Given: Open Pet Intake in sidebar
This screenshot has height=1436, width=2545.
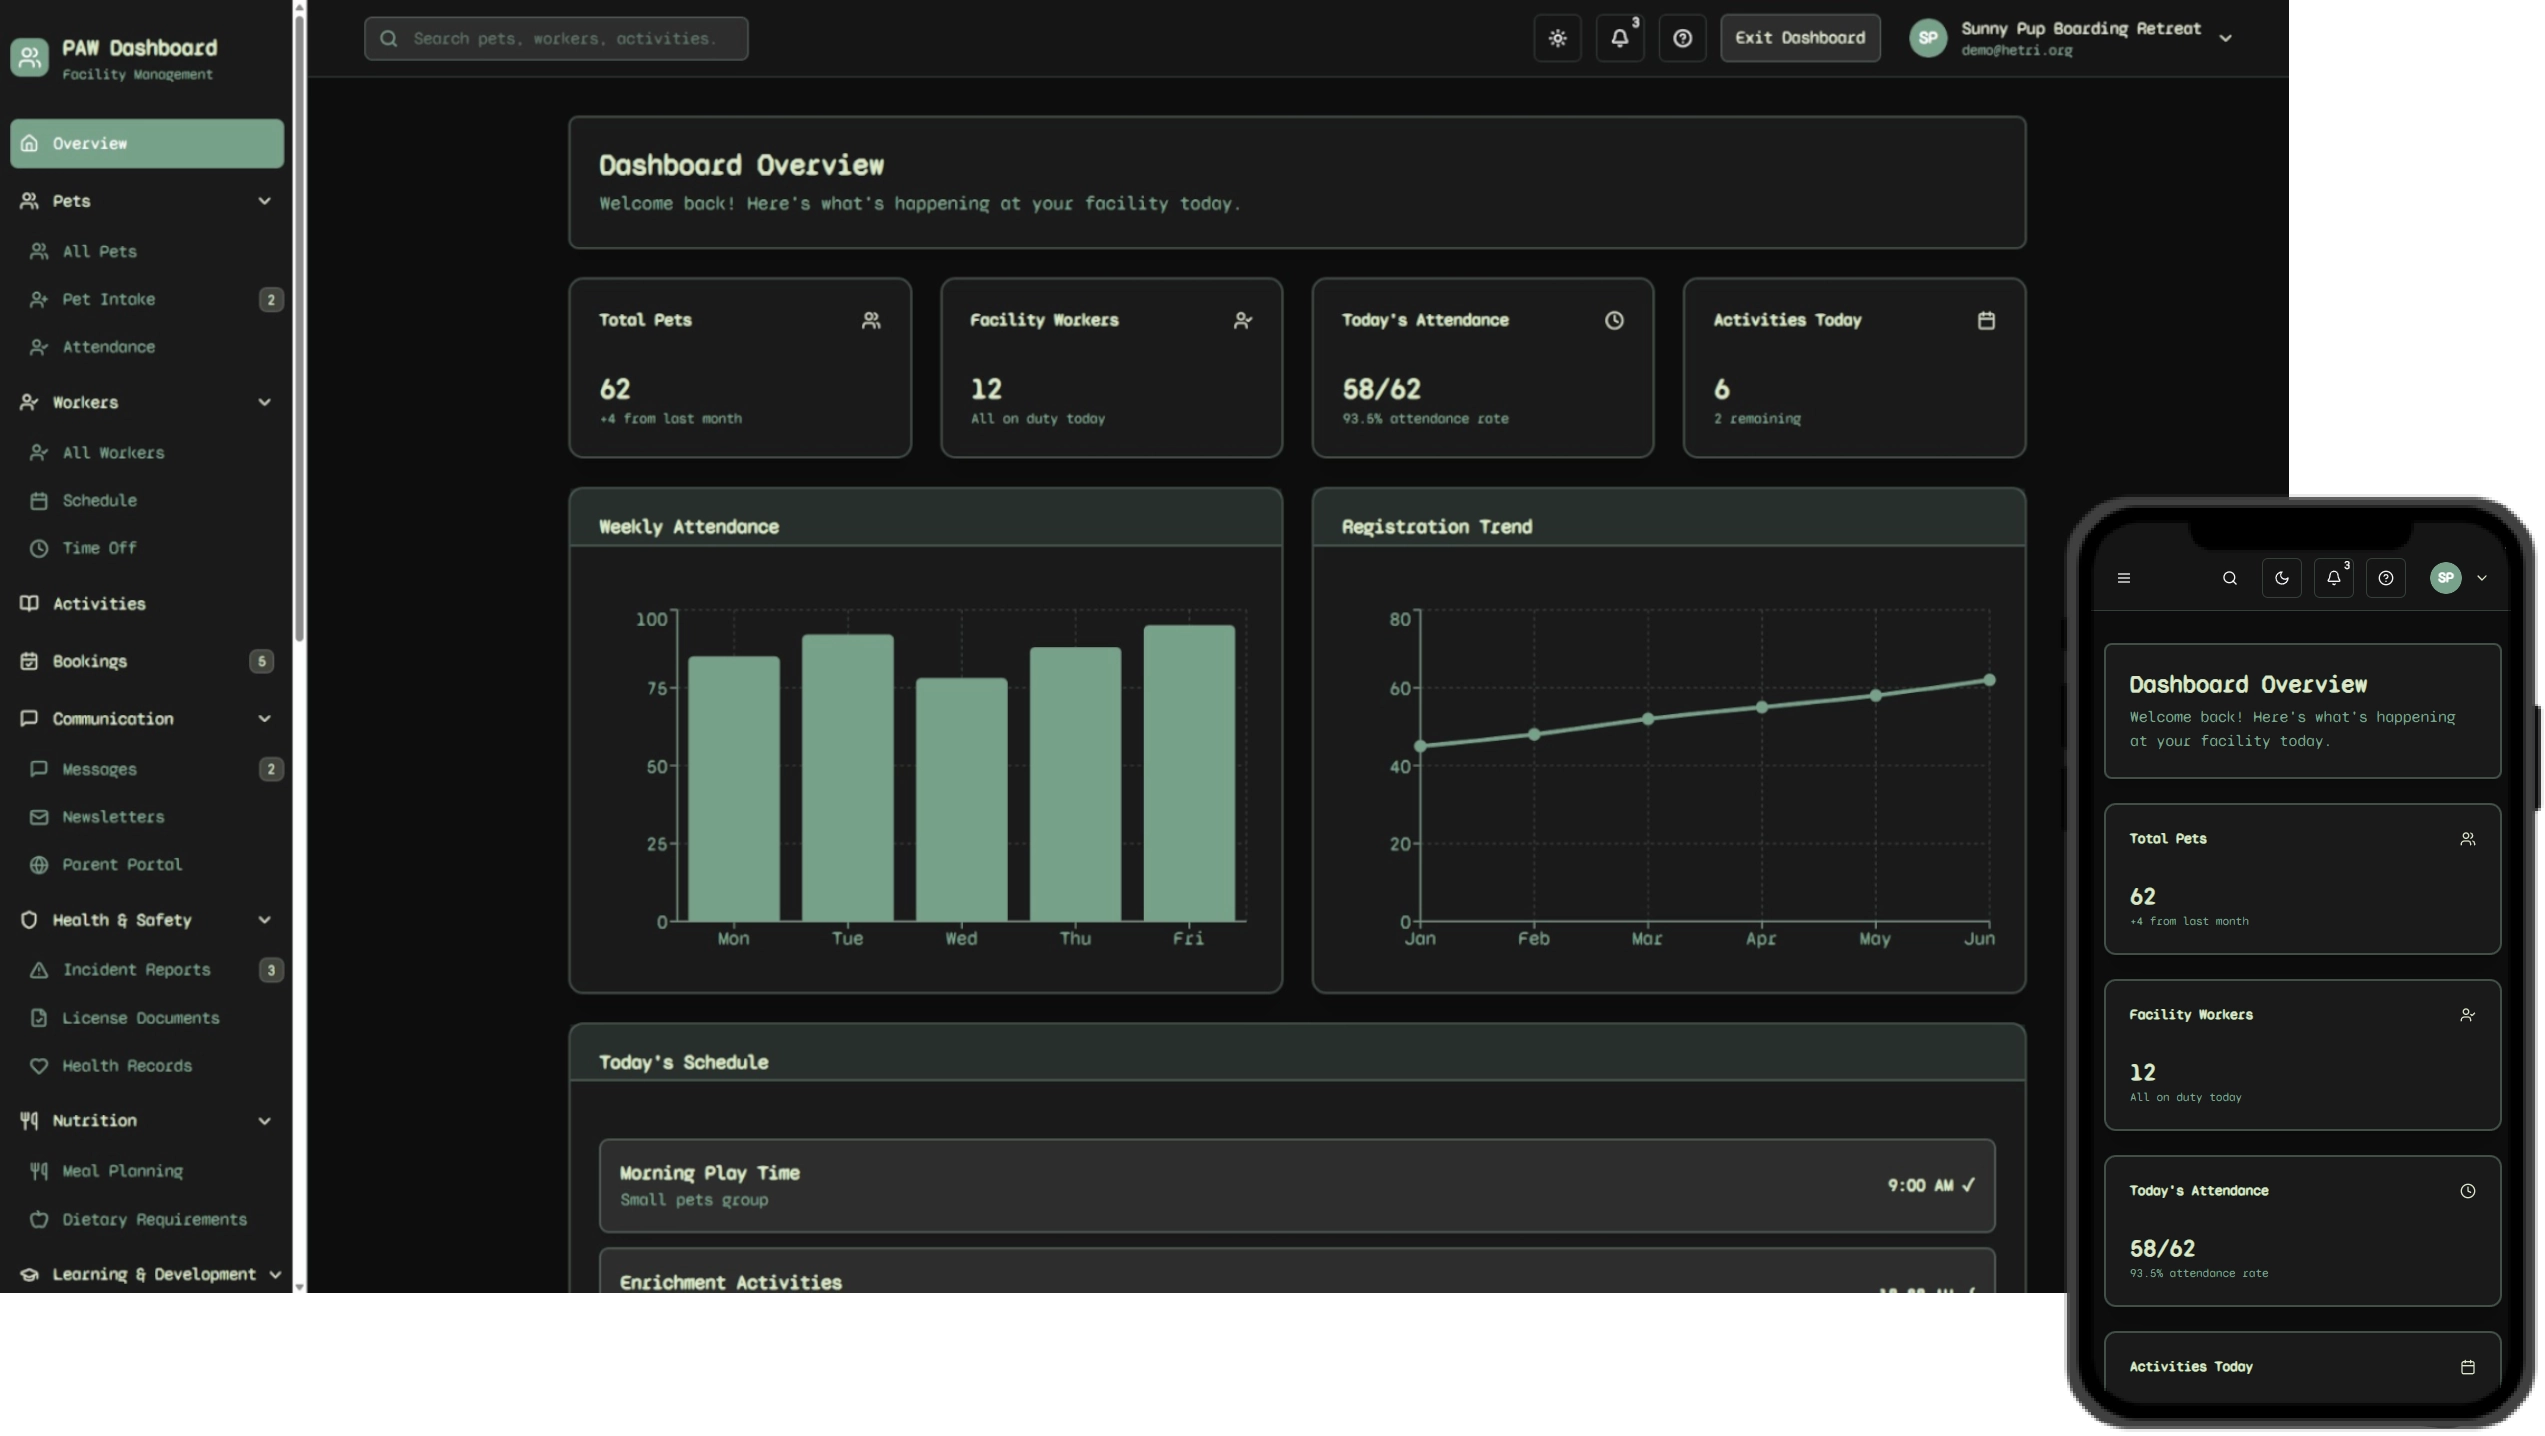Looking at the screenshot, I should tap(108, 299).
